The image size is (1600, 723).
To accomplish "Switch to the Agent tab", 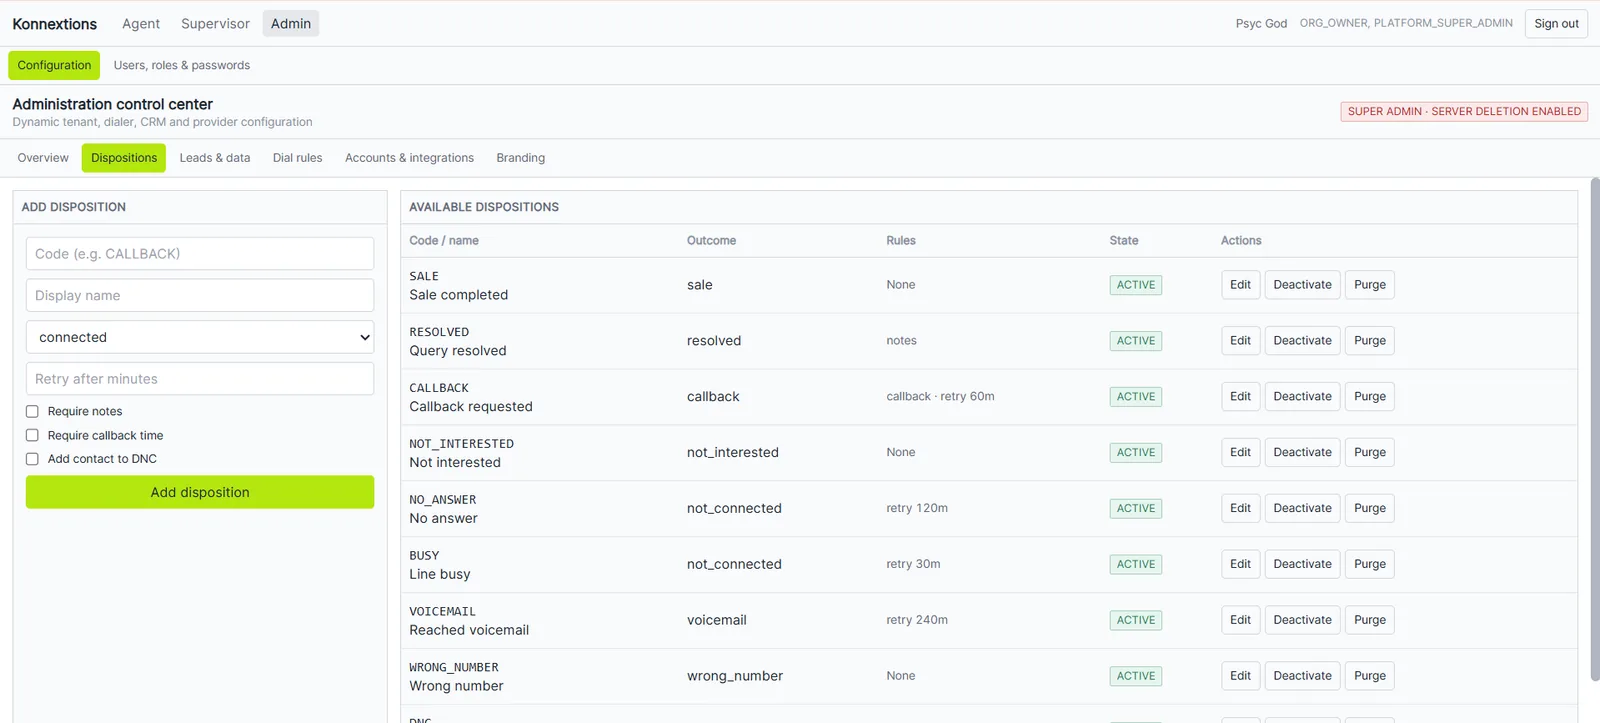I will tap(141, 24).
